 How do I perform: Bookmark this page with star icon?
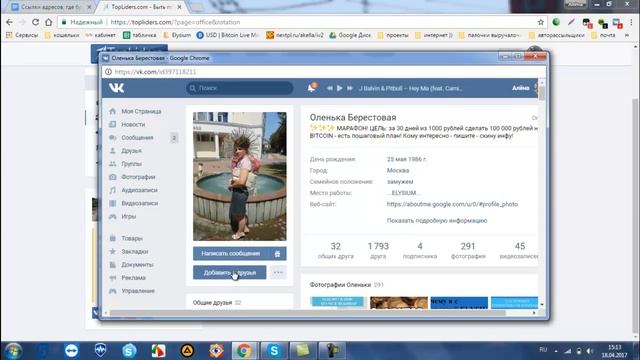click(541, 22)
